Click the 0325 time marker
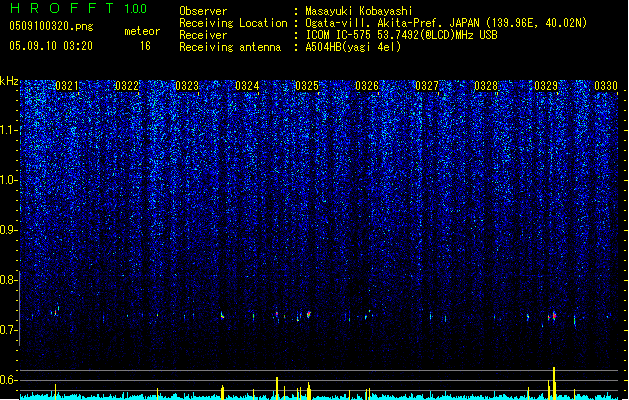 coord(307,86)
